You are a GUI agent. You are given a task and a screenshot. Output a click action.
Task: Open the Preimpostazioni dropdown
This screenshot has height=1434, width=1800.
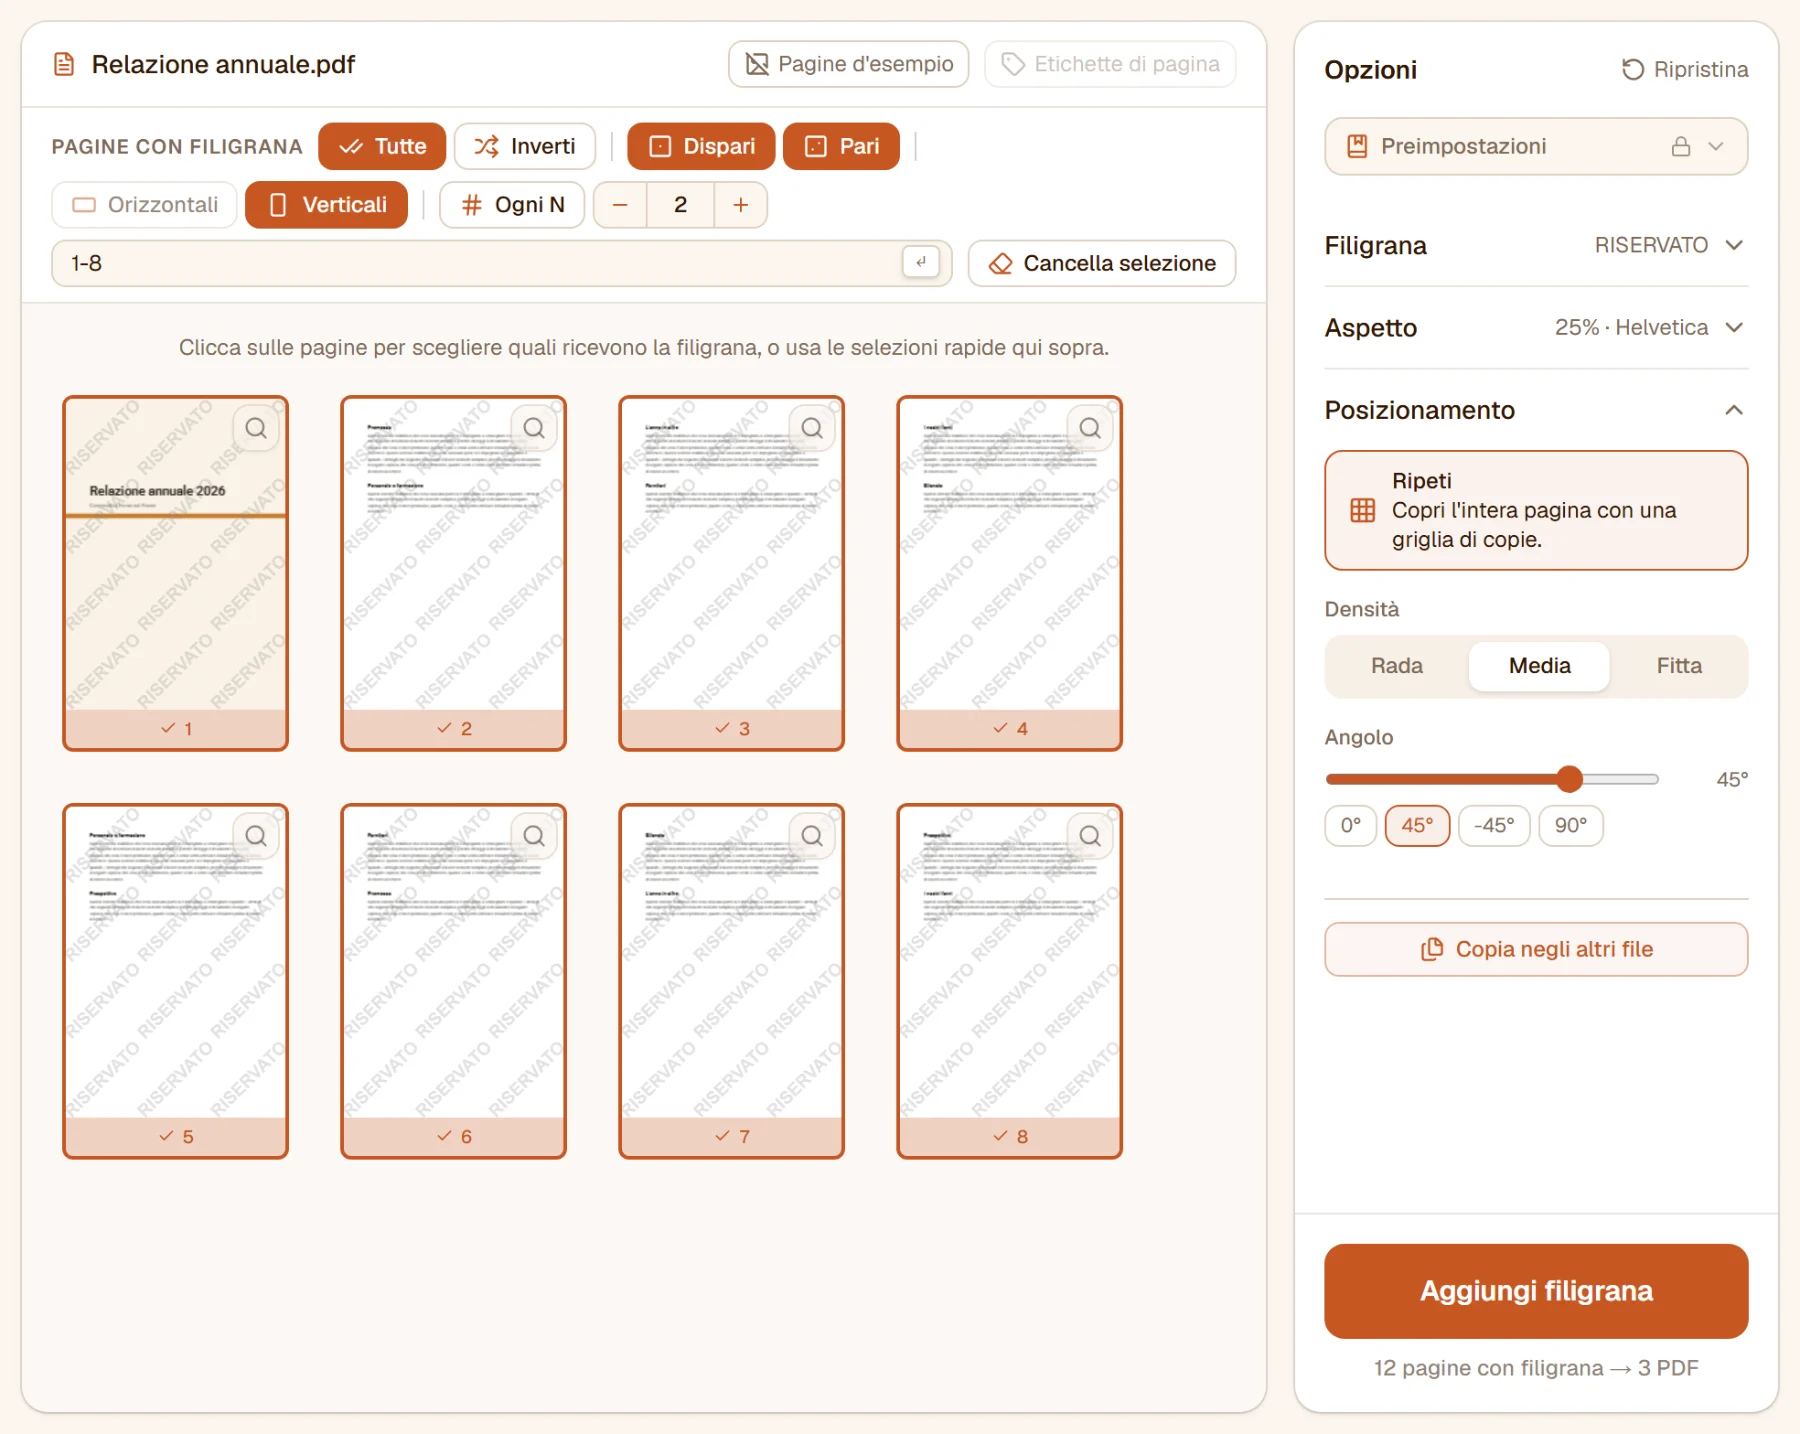pos(1536,146)
